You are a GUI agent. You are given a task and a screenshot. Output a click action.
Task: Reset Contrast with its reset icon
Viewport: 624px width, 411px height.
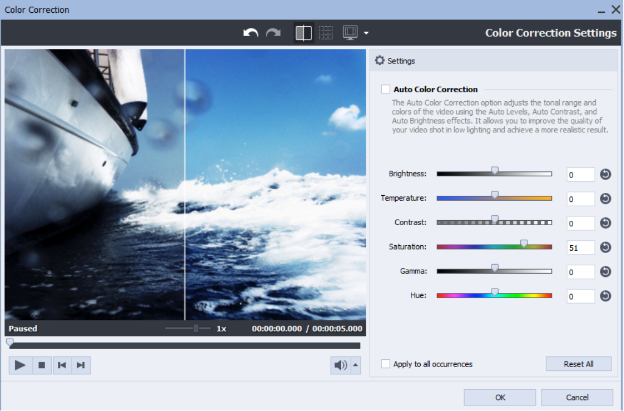coord(605,223)
